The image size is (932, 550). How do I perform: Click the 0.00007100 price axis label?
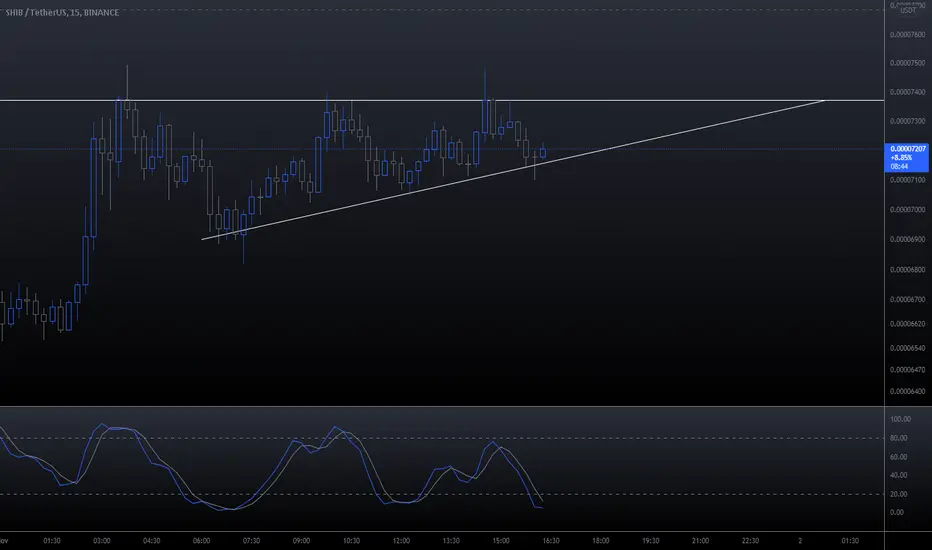click(x=908, y=180)
